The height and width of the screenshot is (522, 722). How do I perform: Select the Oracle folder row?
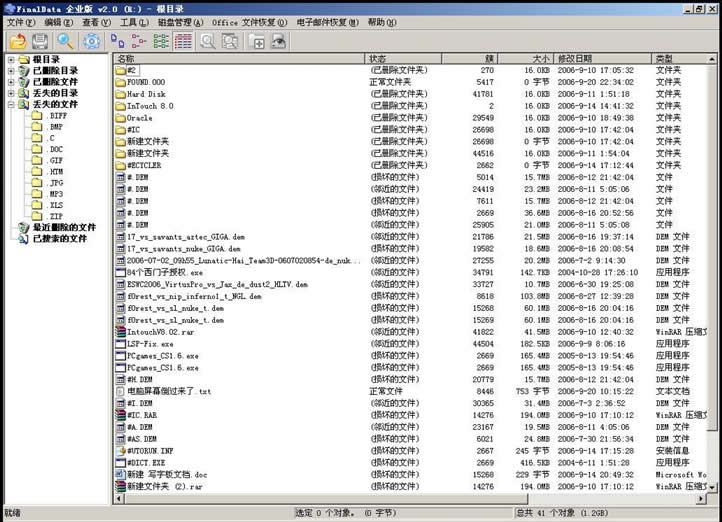pos(410,118)
